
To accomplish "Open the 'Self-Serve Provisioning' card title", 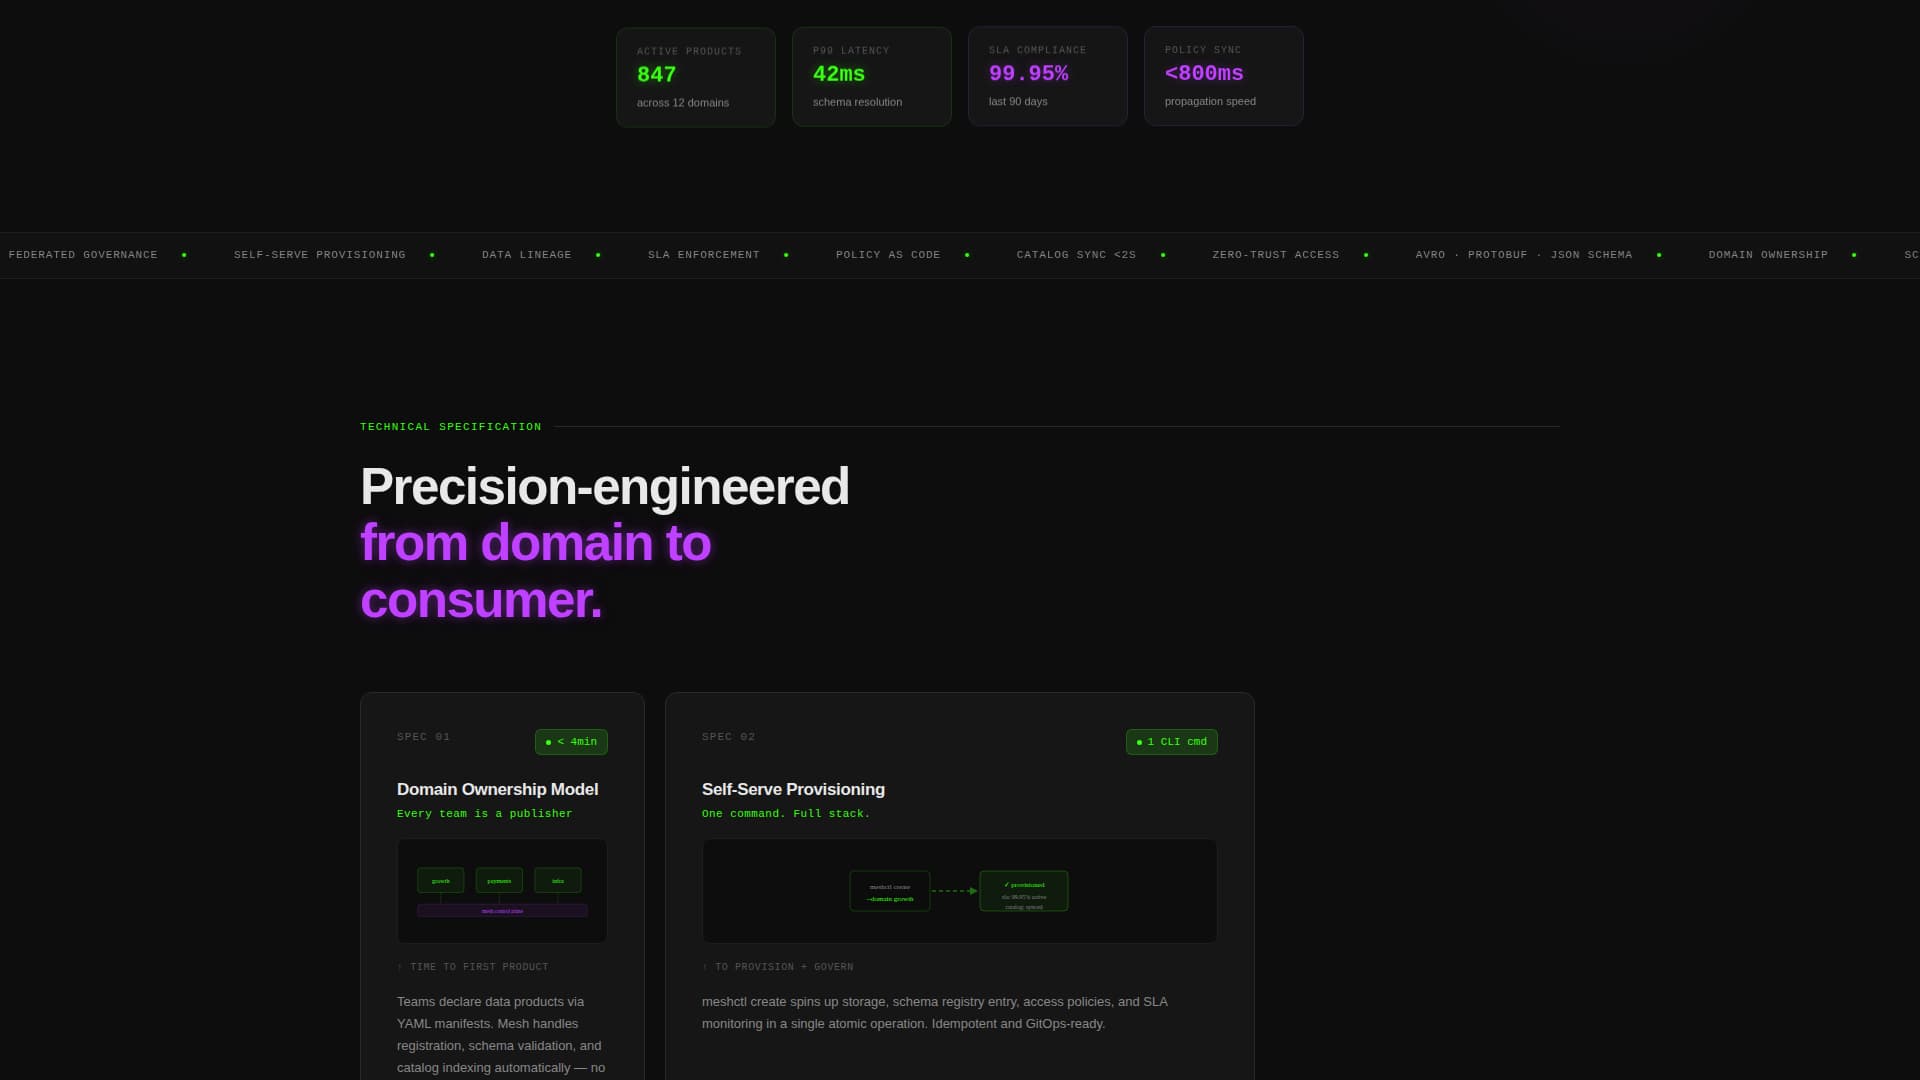I will point(793,789).
